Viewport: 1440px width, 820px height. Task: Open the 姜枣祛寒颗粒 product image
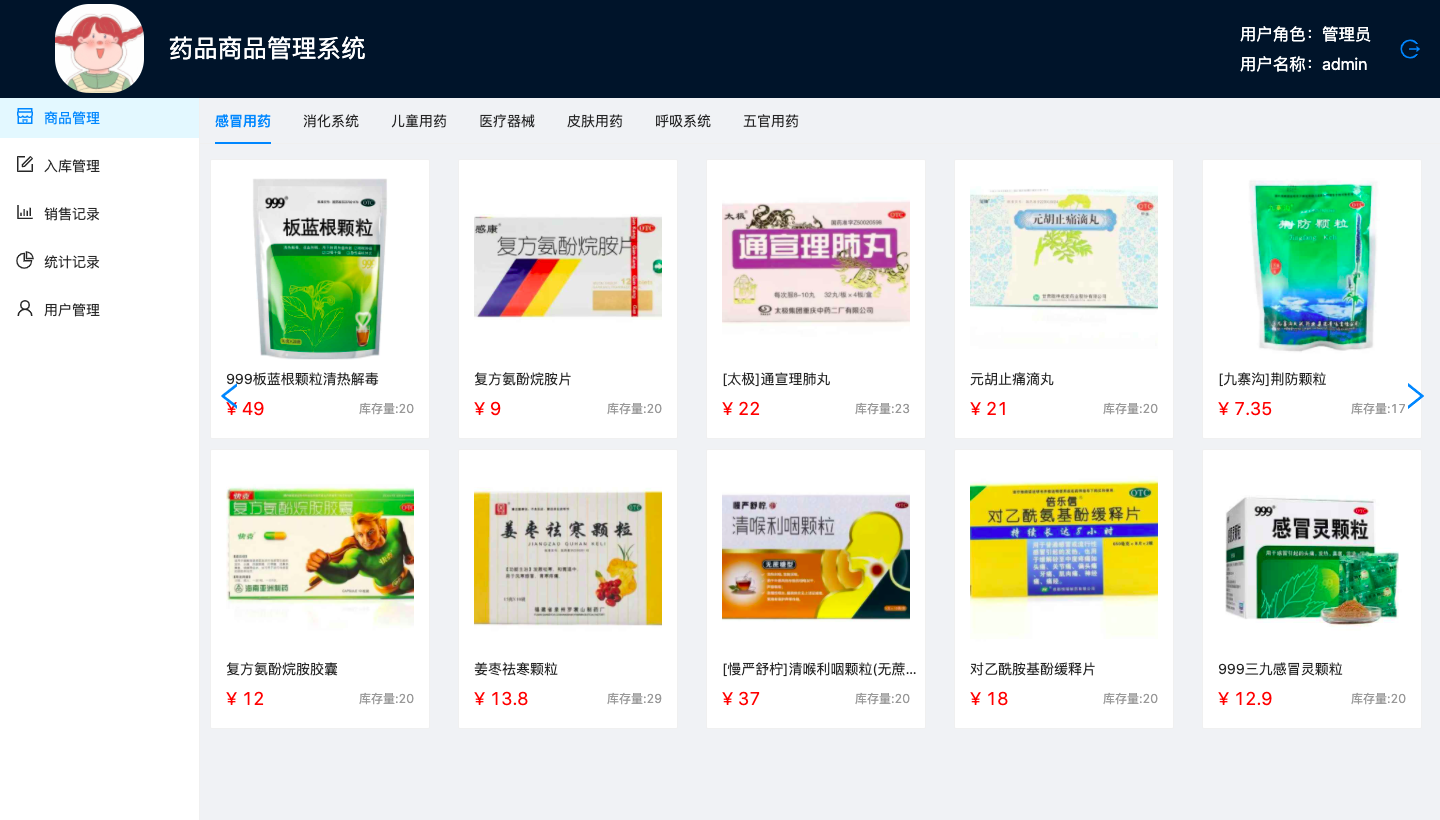[568, 557]
